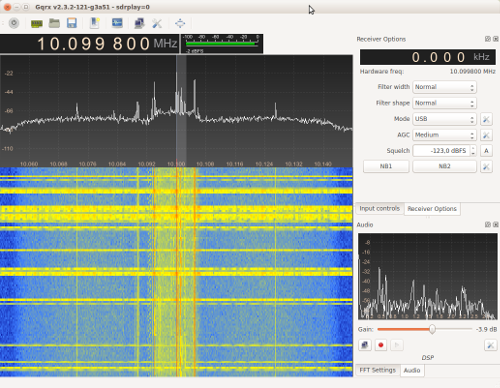The height and width of the screenshot is (388, 500).
Task: Switch to the FFT Settings tab
Action: [377, 370]
